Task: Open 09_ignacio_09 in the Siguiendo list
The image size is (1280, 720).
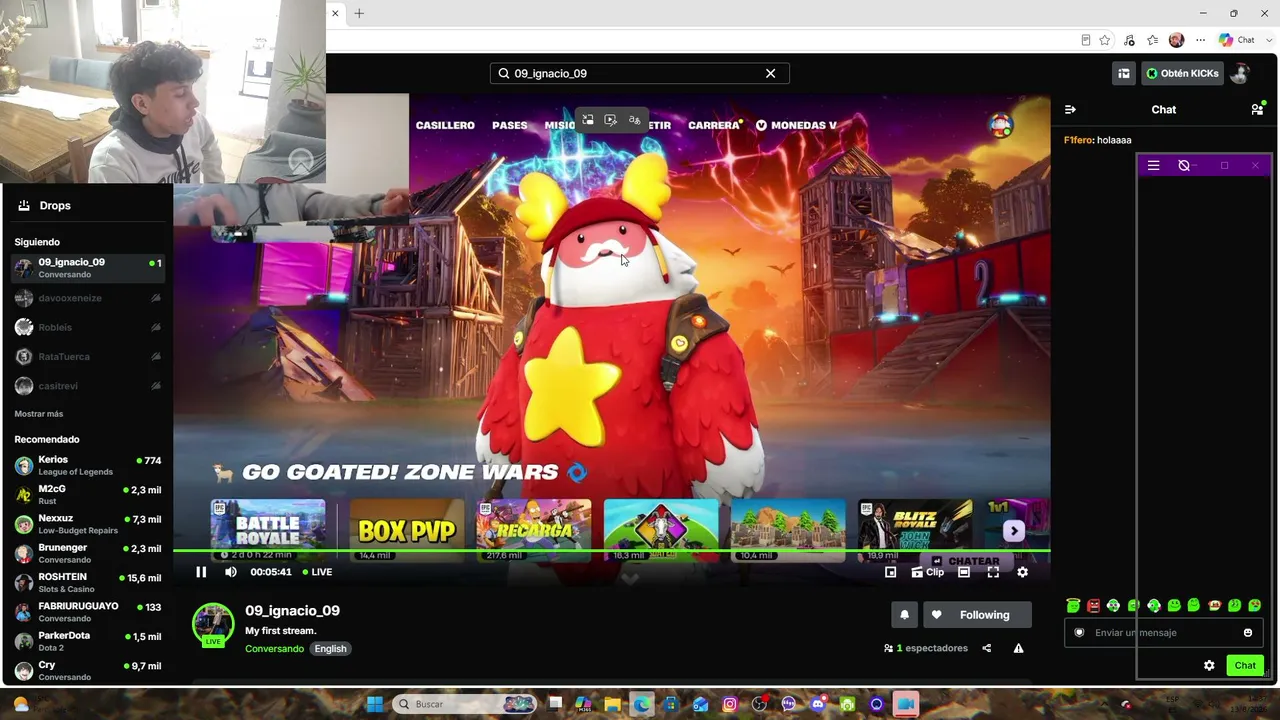Action: (88, 268)
